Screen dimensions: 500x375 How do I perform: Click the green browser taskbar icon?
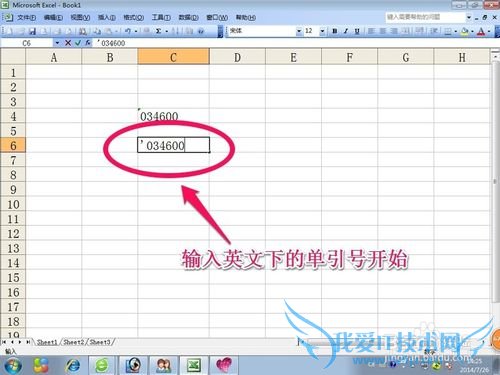click(x=102, y=365)
